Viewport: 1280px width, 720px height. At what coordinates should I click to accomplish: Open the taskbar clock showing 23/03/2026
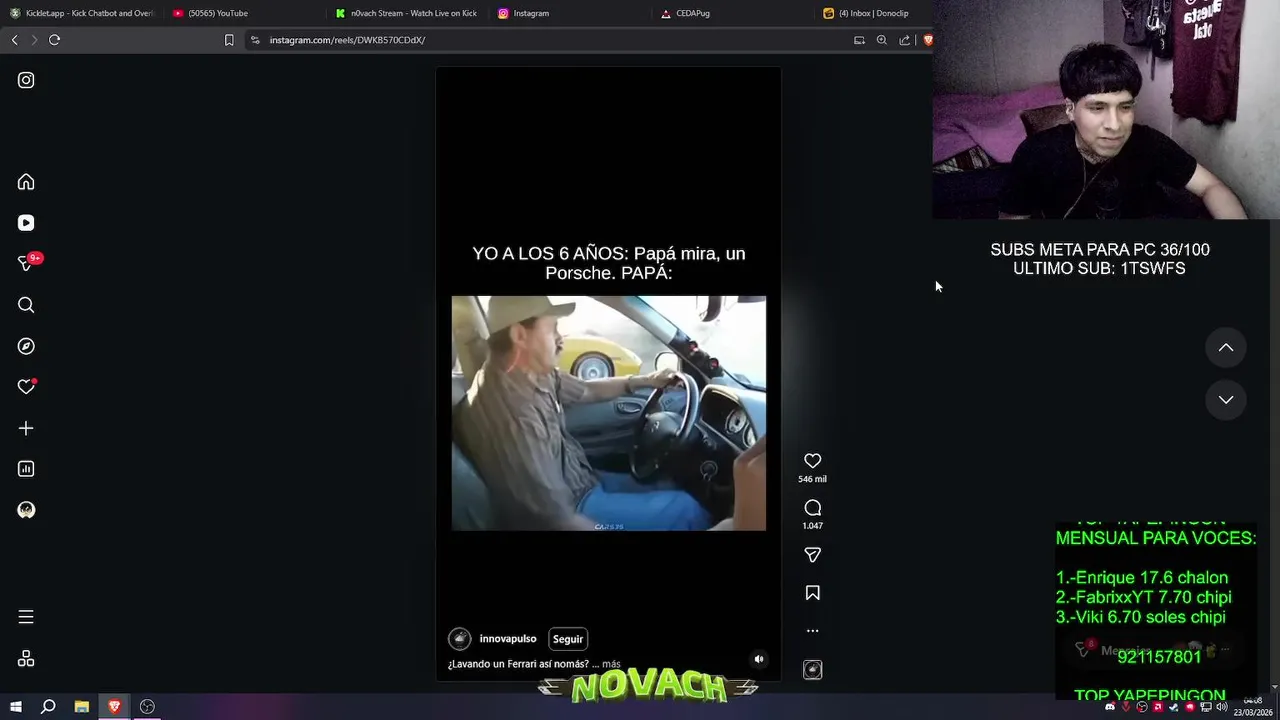pos(1252,707)
